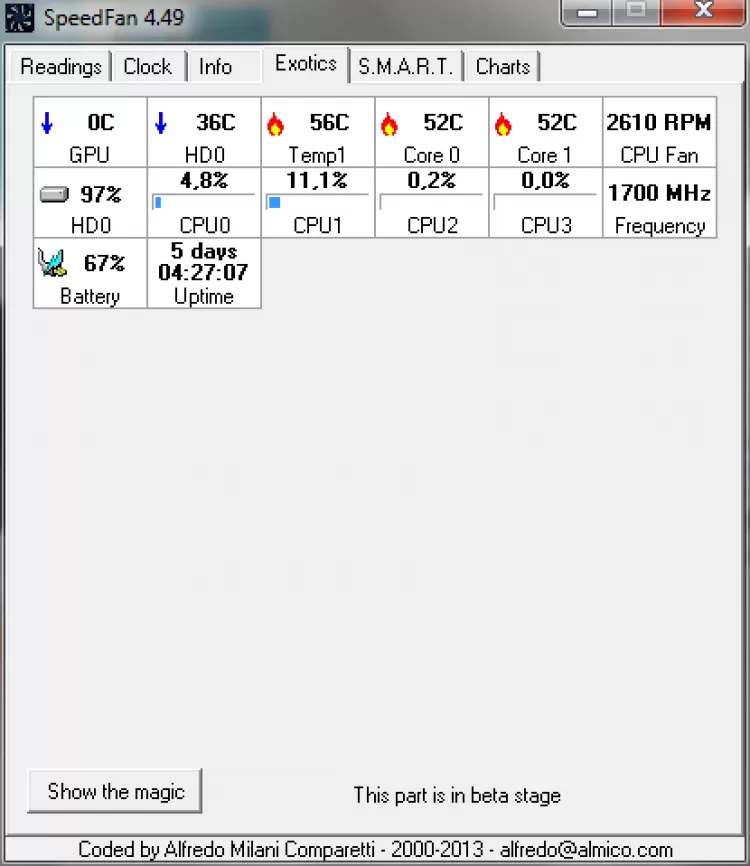
Task: Go to the S.M.A.R.T. tab
Action: pyautogui.click(x=406, y=67)
